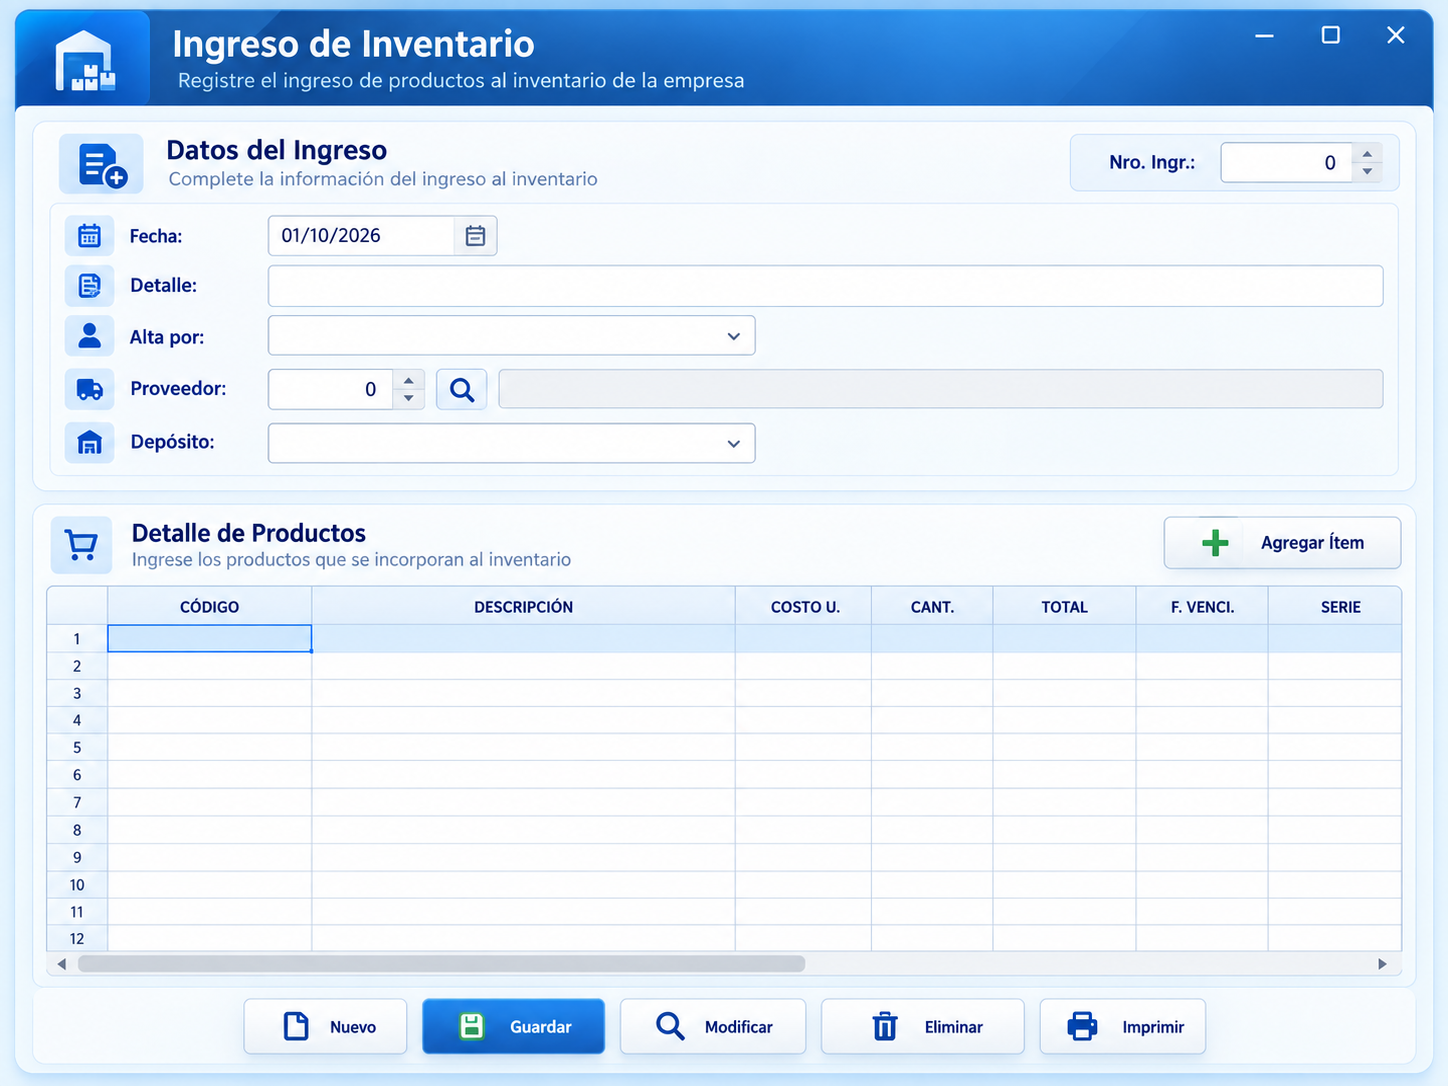Click the Modificar button
Image resolution: width=1448 pixels, height=1086 pixels.
tap(713, 1026)
